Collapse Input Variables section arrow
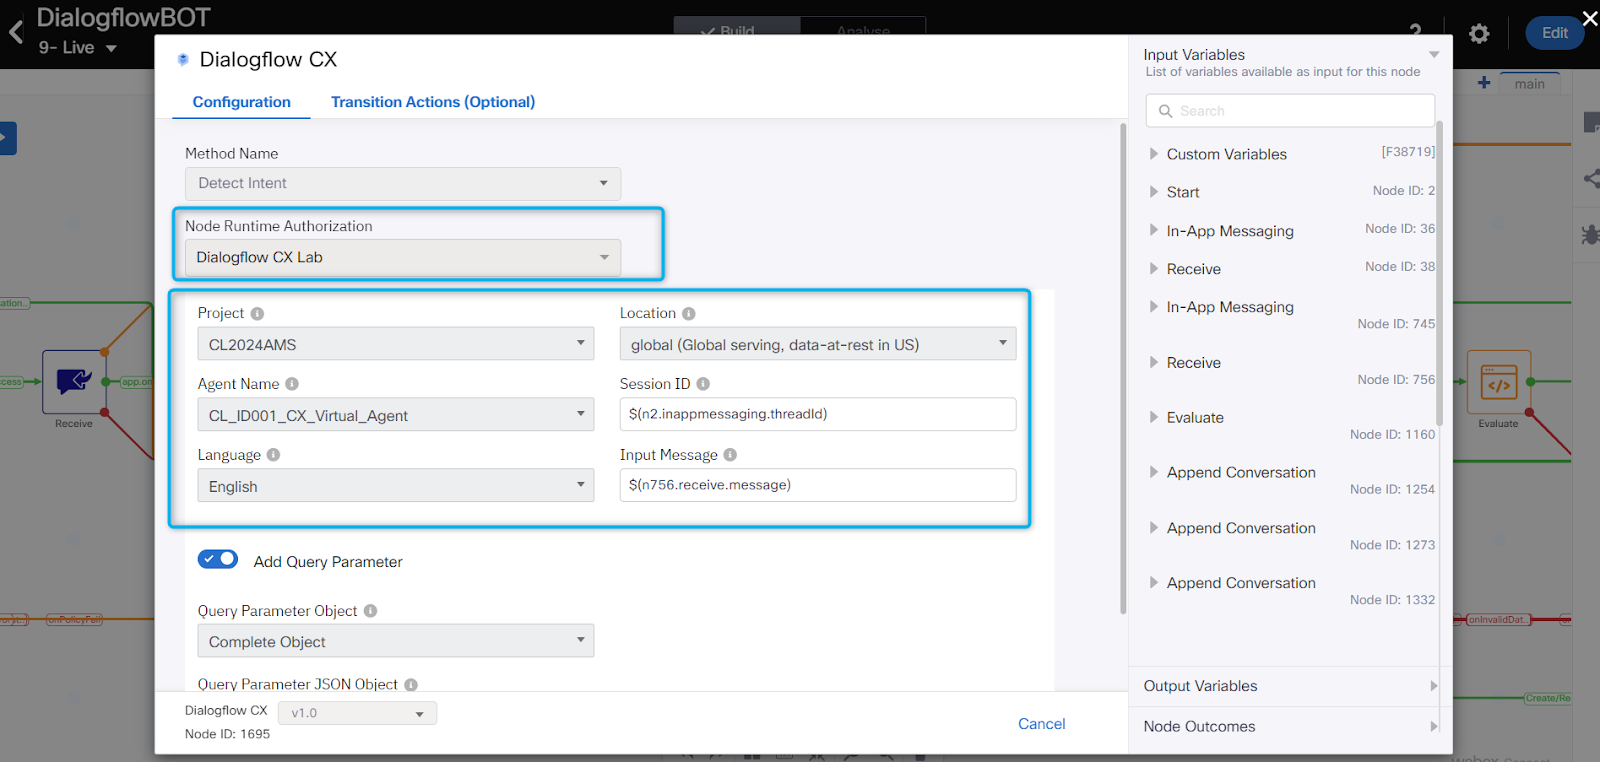Image resolution: width=1600 pixels, height=762 pixels. (x=1434, y=55)
